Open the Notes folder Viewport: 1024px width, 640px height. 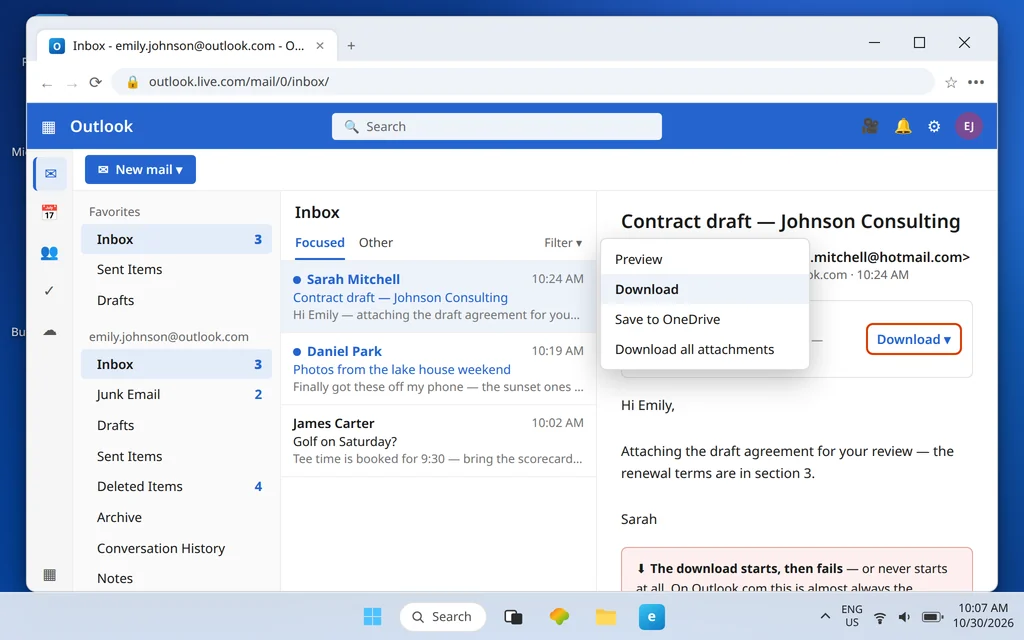(x=176, y=579)
